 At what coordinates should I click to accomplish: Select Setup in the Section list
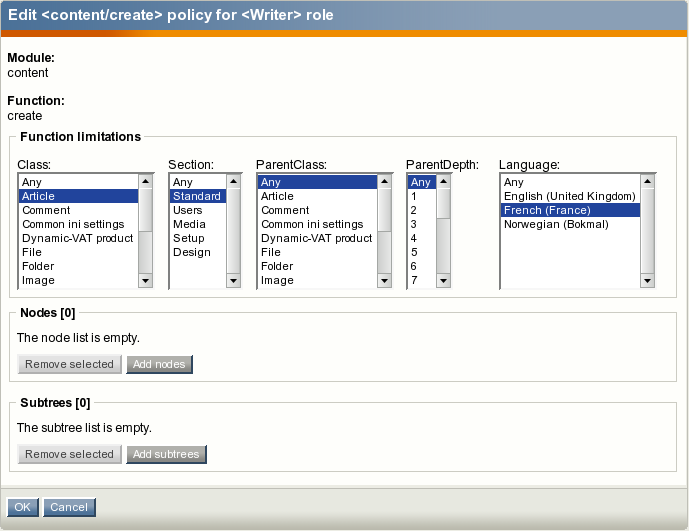click(198, 238)
